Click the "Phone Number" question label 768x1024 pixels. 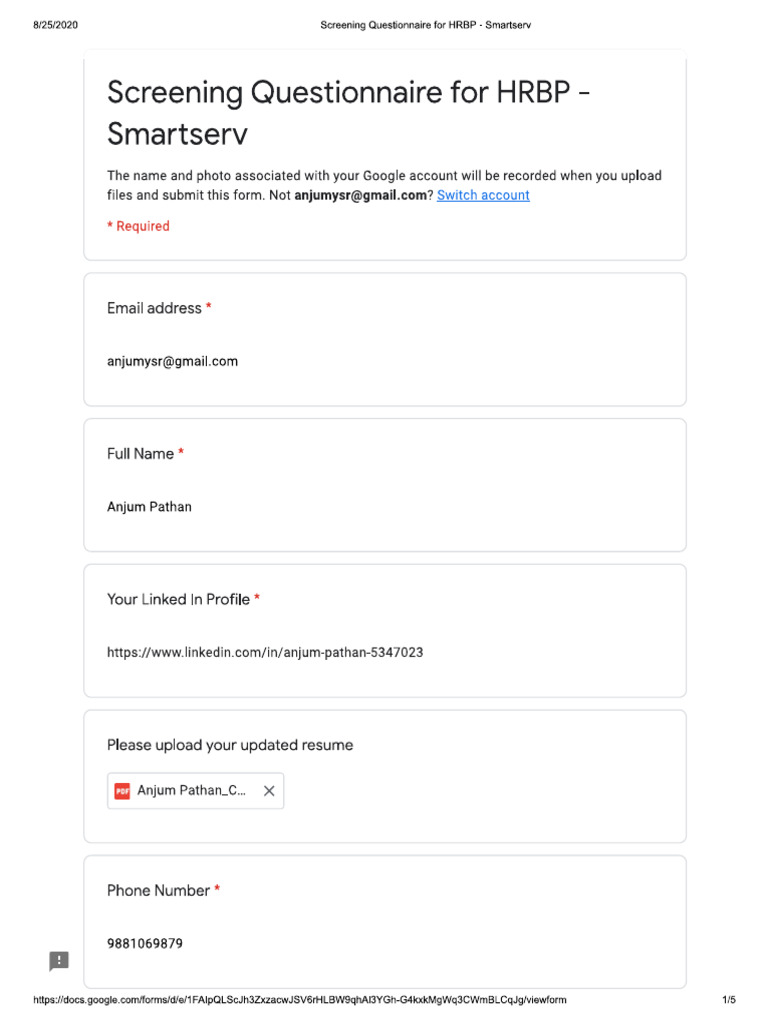(158, 890)
